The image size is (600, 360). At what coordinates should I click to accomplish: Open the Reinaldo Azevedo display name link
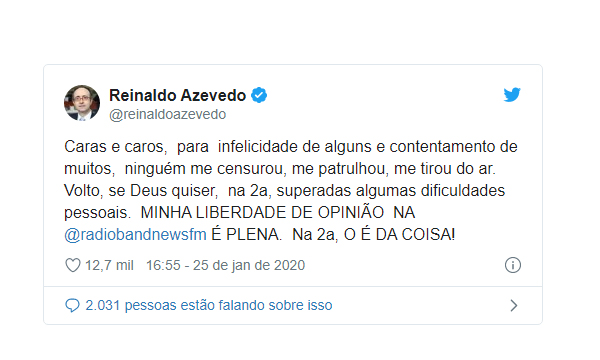click(x=178, y=95)
